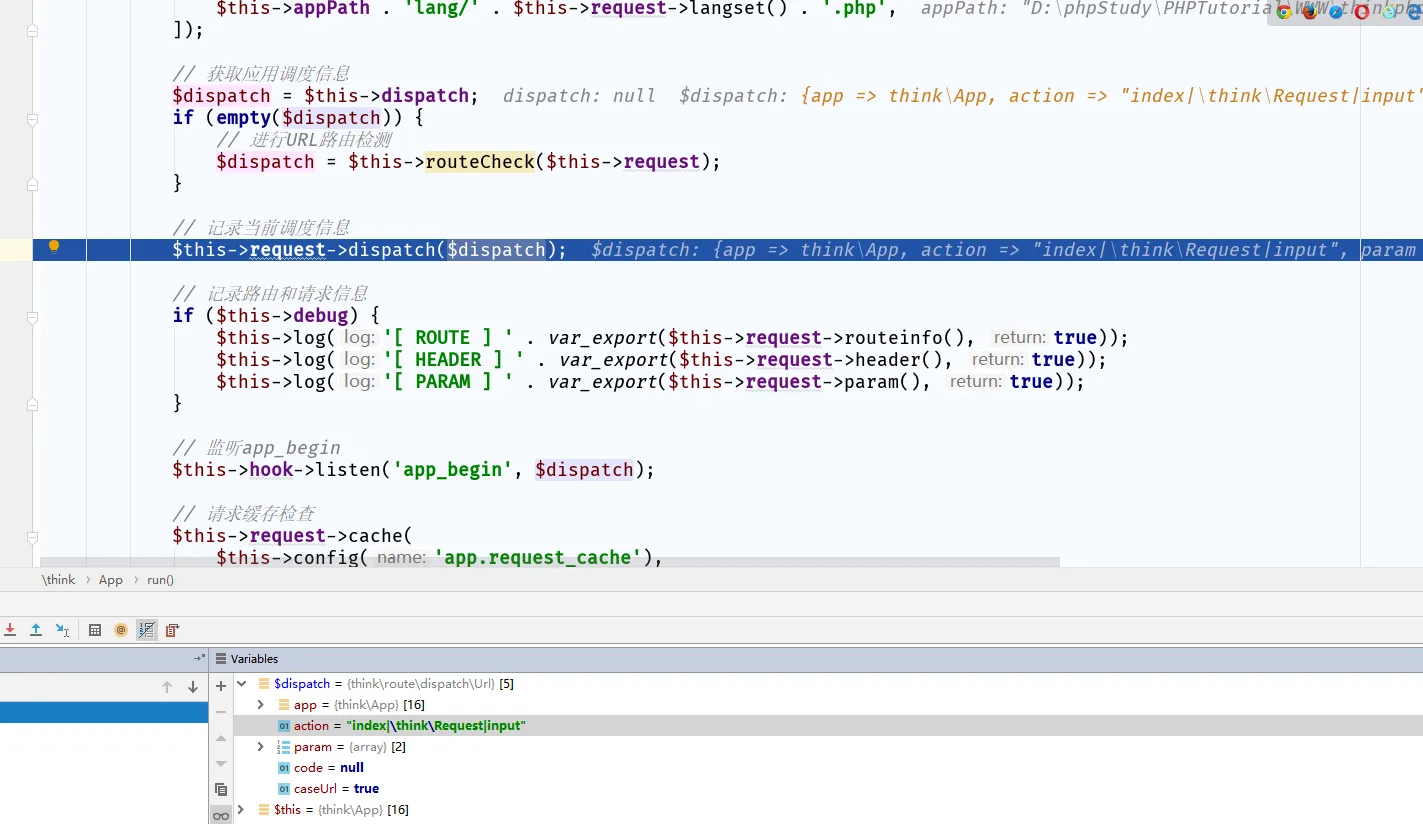The height and width of the screenshot is (824, 1423).
Task: Expand the app variable node
Action: coord(261,705)
